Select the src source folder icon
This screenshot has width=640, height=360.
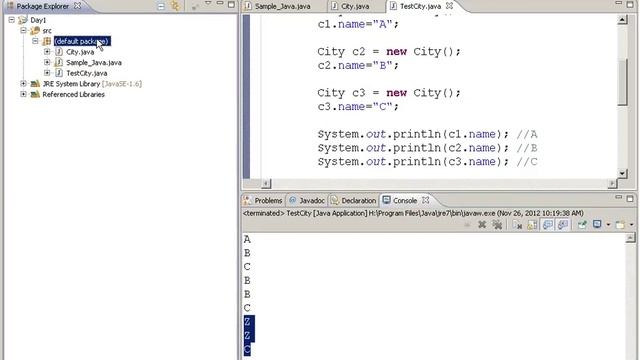tap(35, 30)
